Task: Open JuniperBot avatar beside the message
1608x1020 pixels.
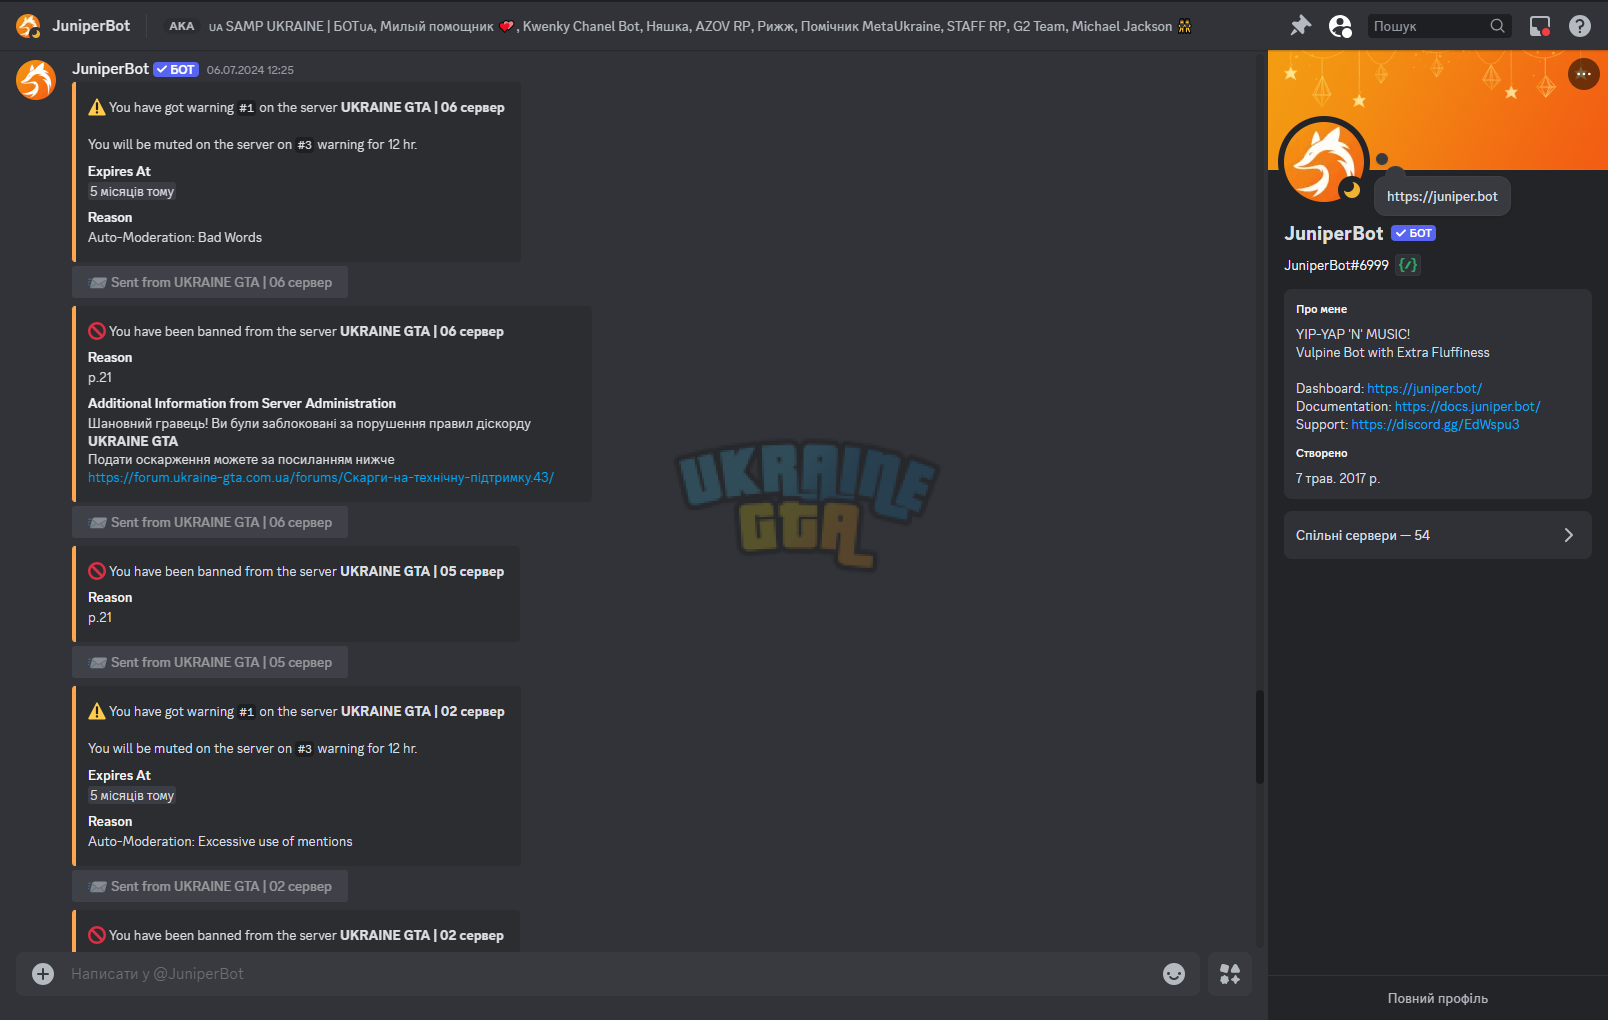Action: click(x=36, y=80)
